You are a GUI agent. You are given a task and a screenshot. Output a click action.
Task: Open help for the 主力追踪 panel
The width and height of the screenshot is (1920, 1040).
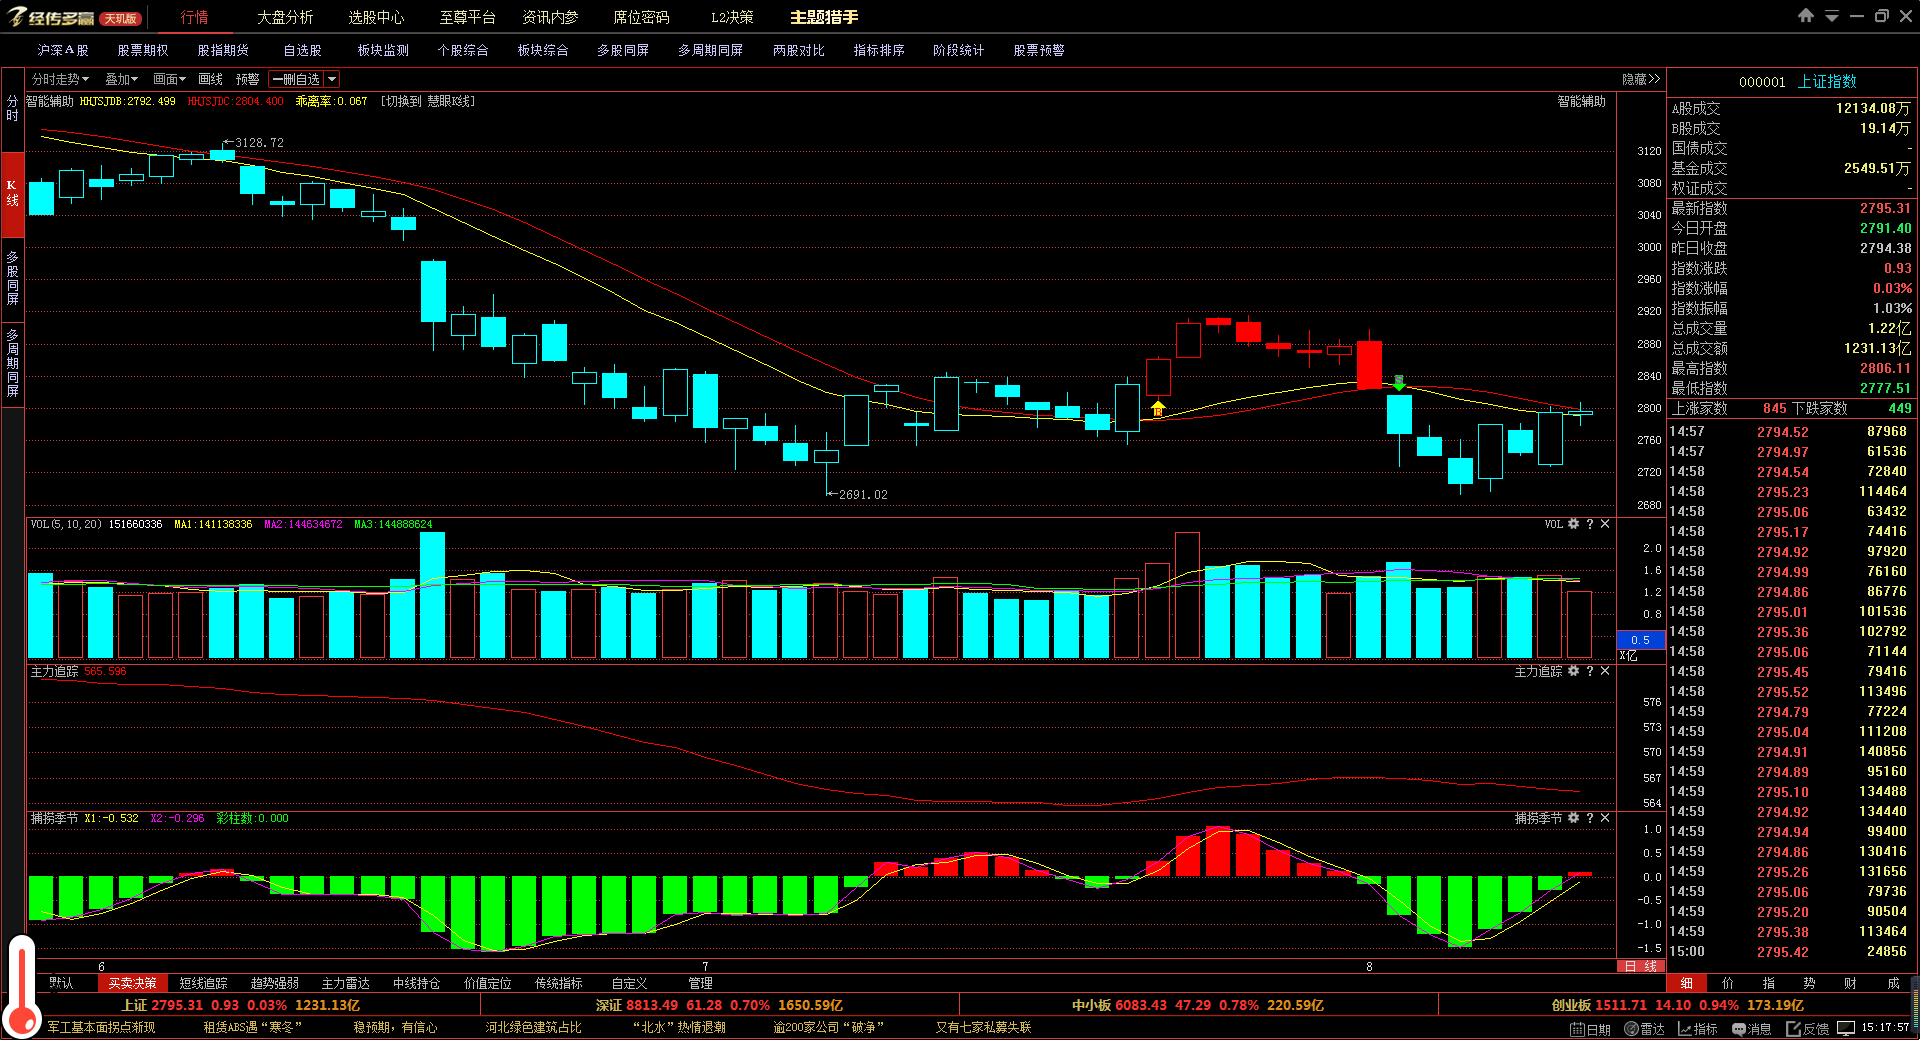pos(1589,671)
